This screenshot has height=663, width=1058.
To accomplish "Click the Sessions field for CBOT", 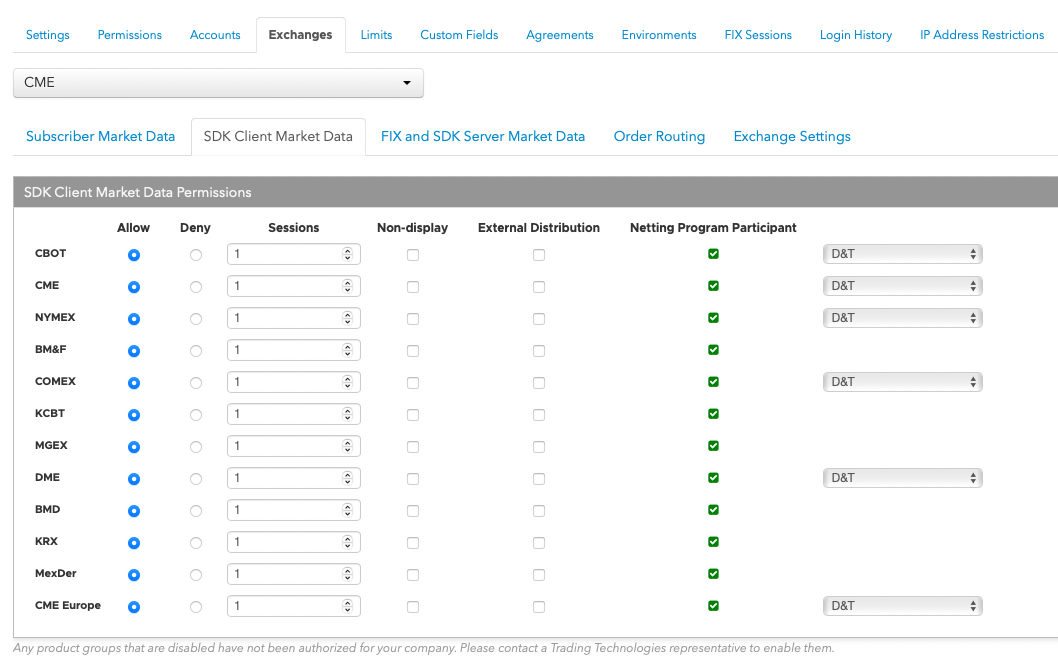I will coord(294,254).
